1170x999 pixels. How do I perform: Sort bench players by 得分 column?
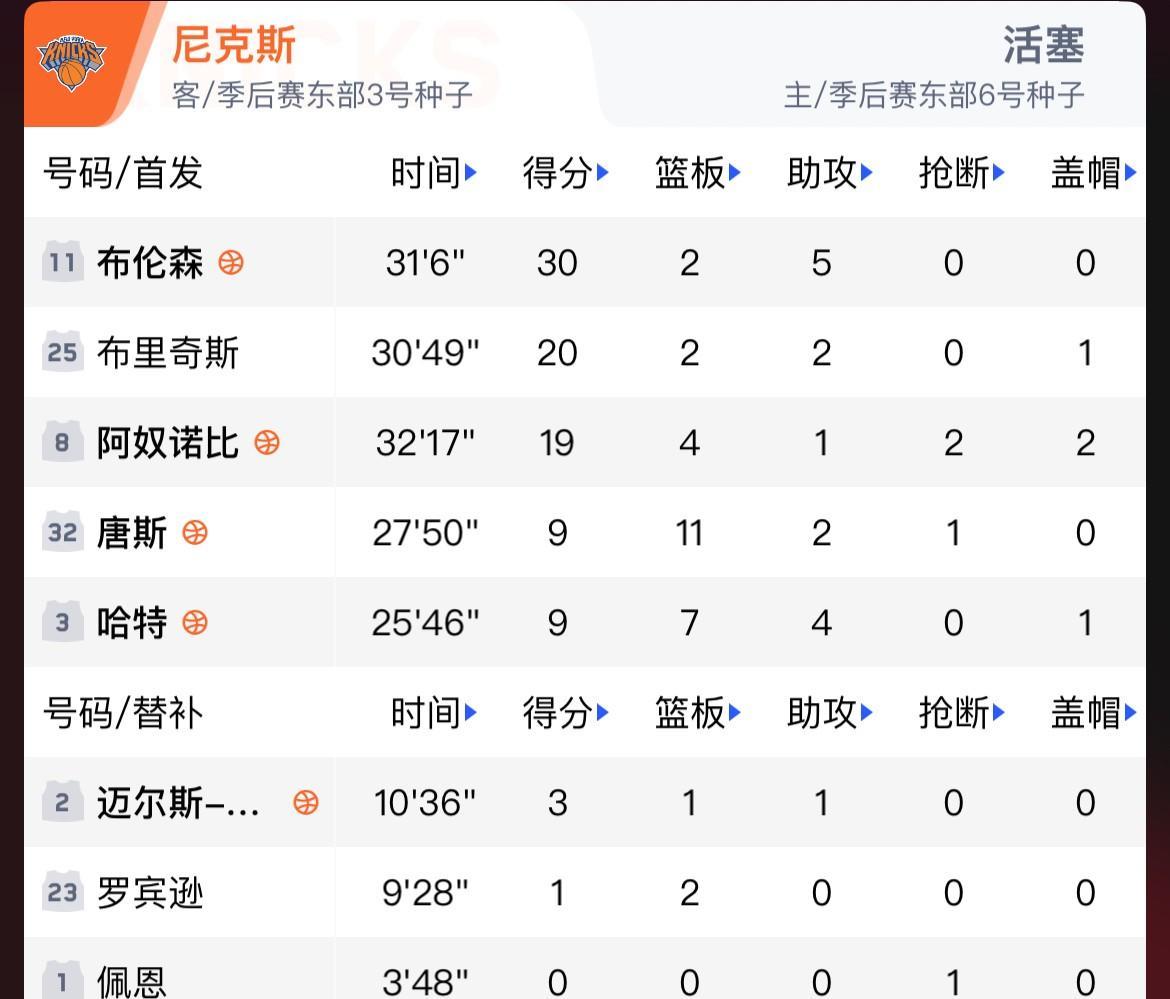click(566, 713)
